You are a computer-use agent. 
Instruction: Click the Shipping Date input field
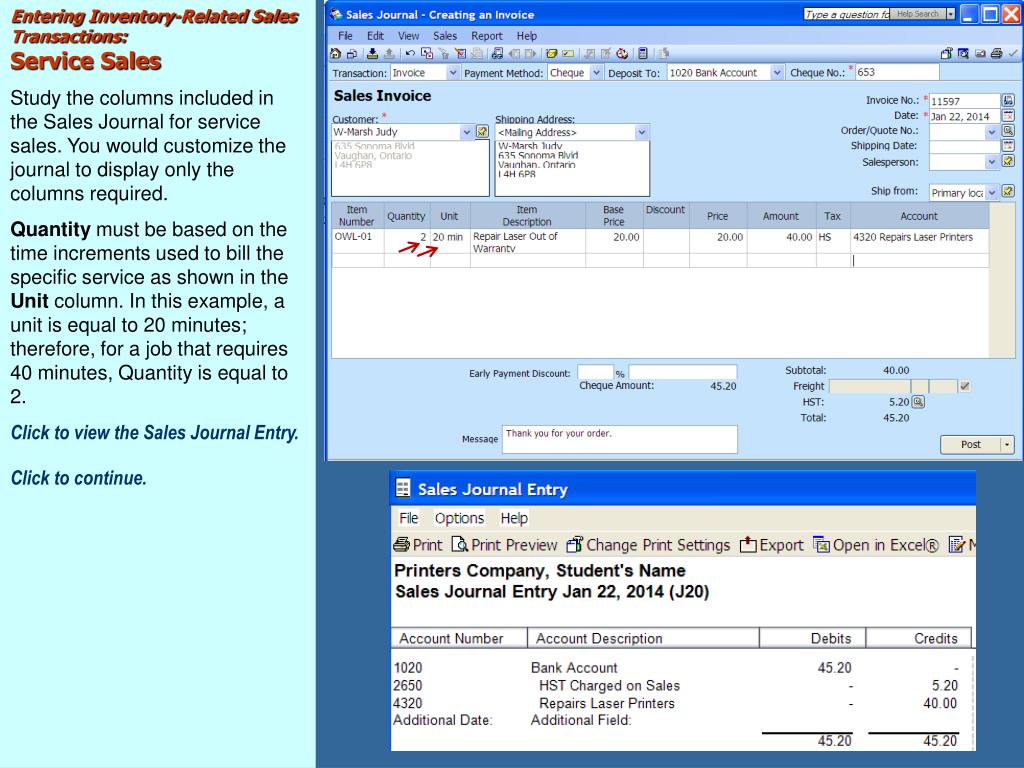(x=965, y=146)
